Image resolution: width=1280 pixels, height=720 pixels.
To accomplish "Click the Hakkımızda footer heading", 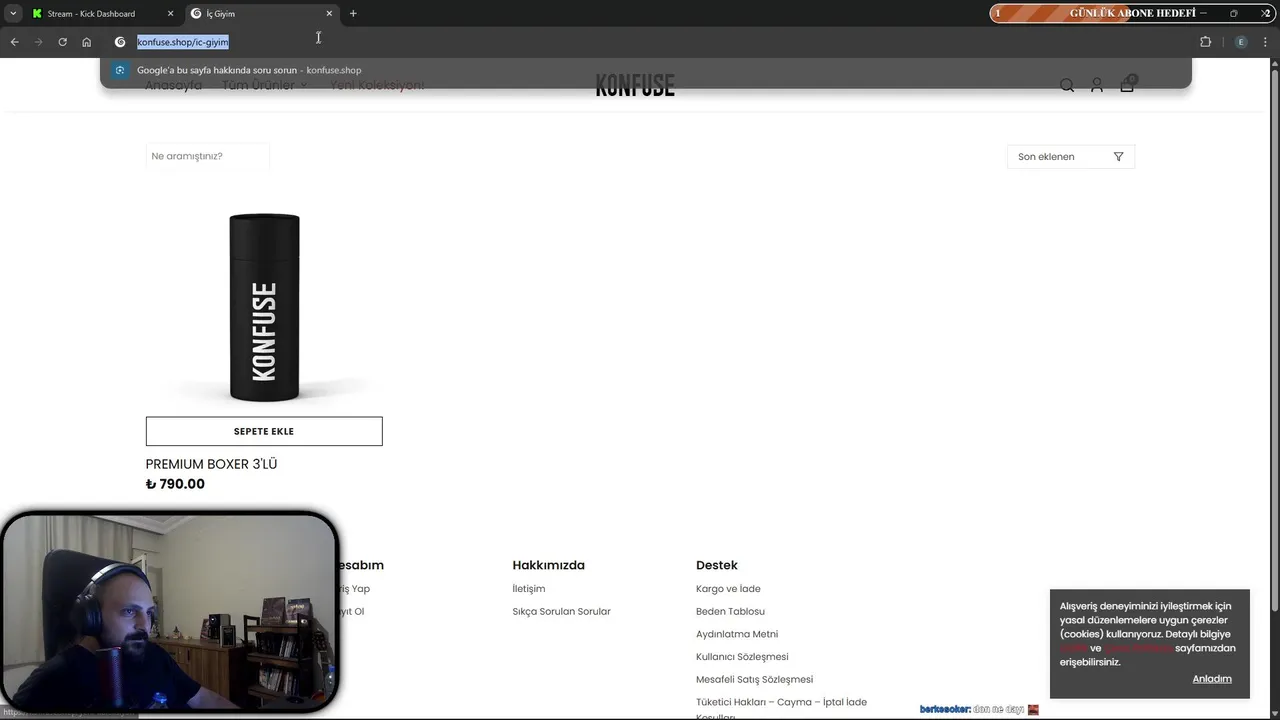I will (548, 565).
